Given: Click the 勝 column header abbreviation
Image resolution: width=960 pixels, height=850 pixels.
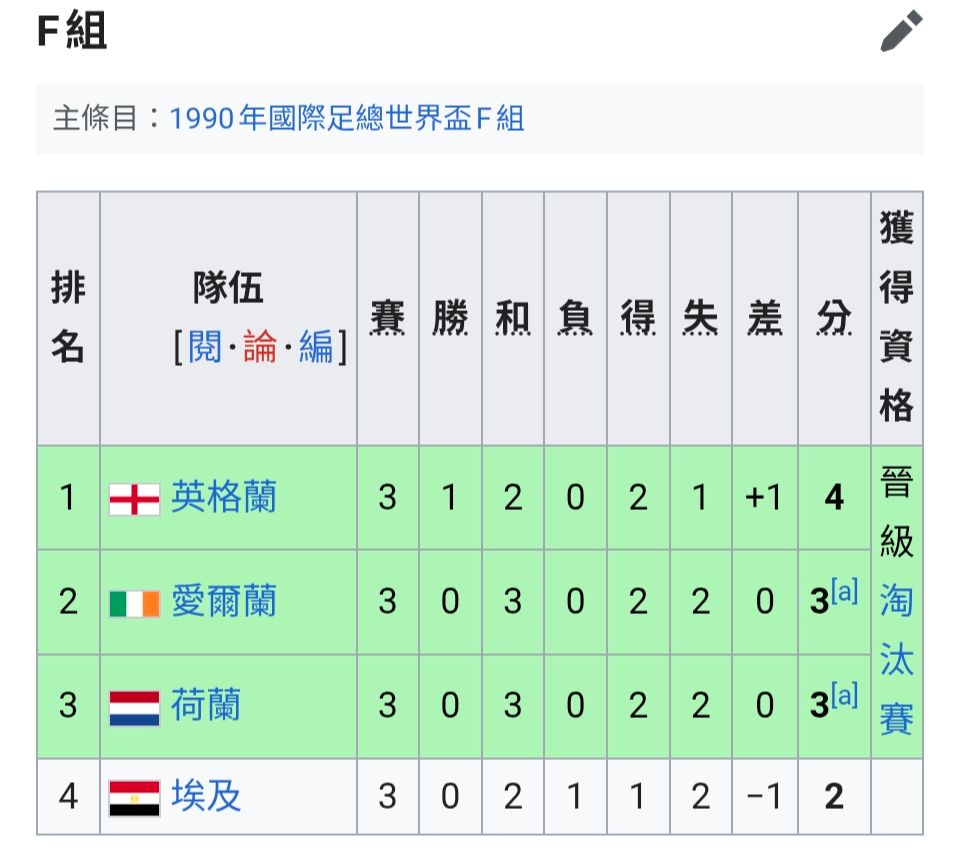Looking at the screenshot, I should (450, 318).
